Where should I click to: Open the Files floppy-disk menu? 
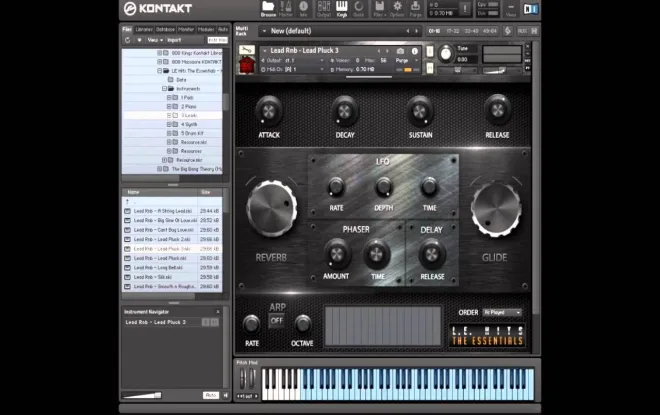379,9
